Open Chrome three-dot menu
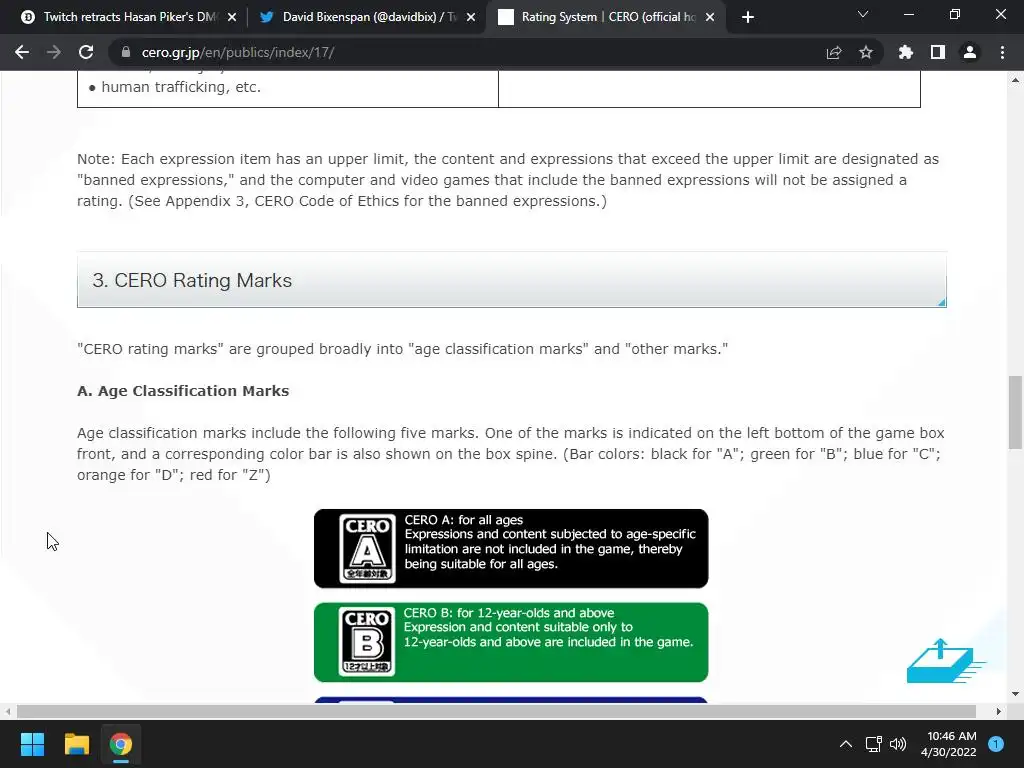Image resolution: width=1024 pixels, height=768 pixels. [x=1002, y=52]
